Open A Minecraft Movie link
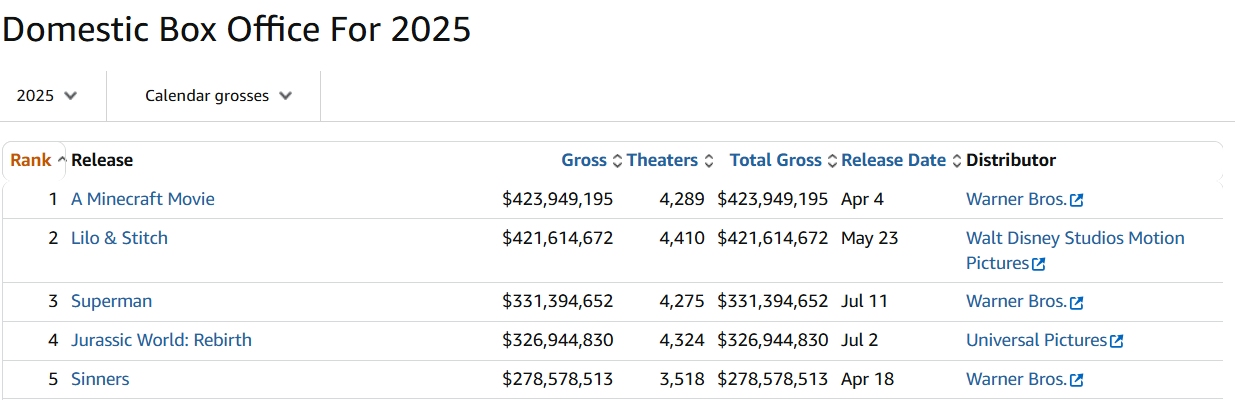Screen dimensions: 1235x400 [143, 199]
